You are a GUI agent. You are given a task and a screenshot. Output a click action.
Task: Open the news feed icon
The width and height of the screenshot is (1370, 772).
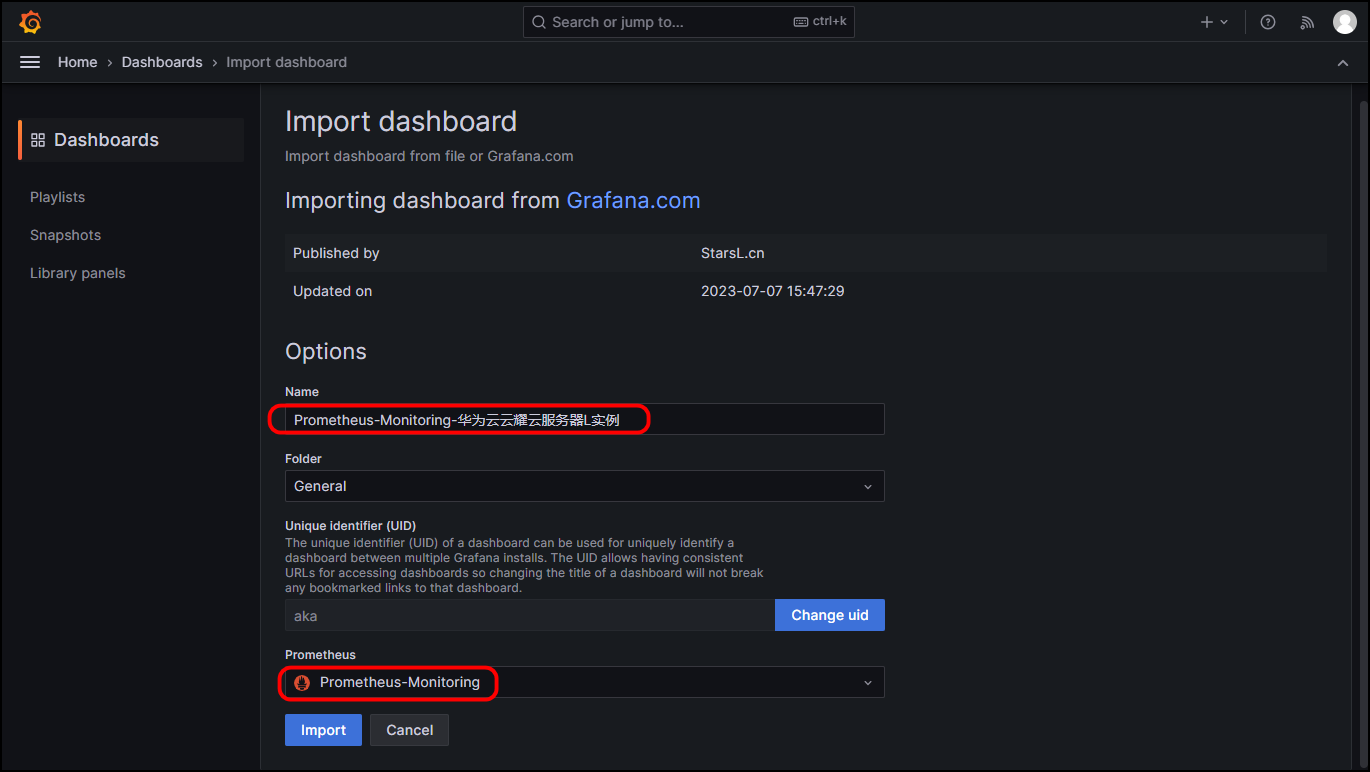(x=1307, y=22)
